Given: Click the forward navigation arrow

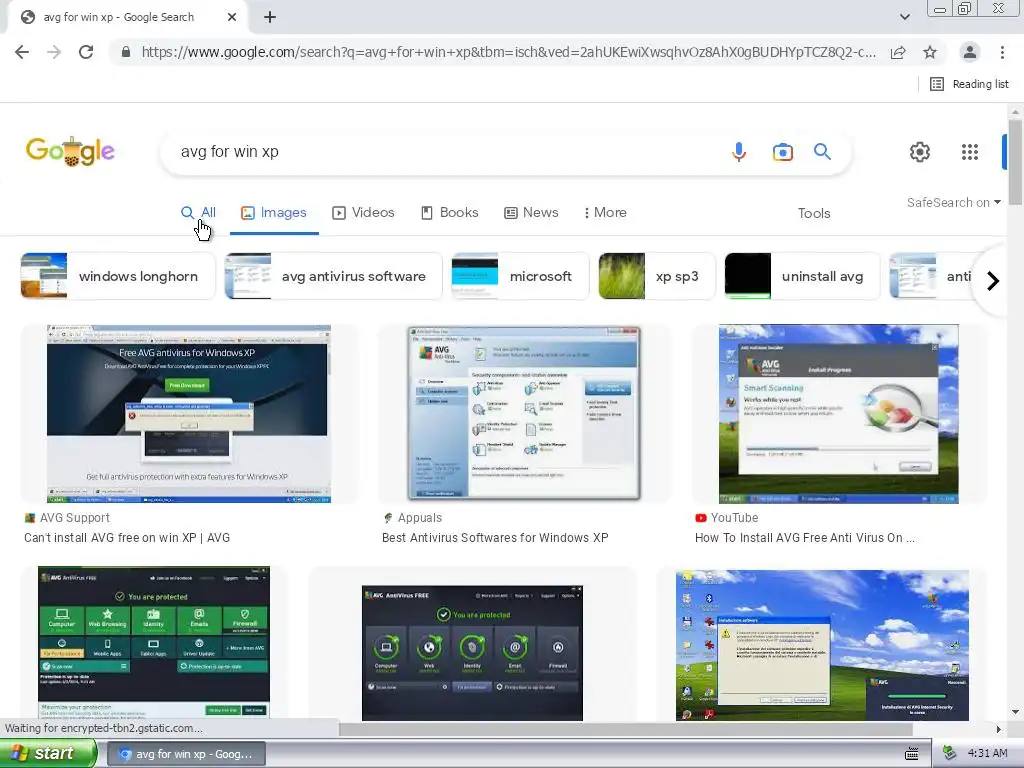Looking at the screenshot, I should (54, 52).
